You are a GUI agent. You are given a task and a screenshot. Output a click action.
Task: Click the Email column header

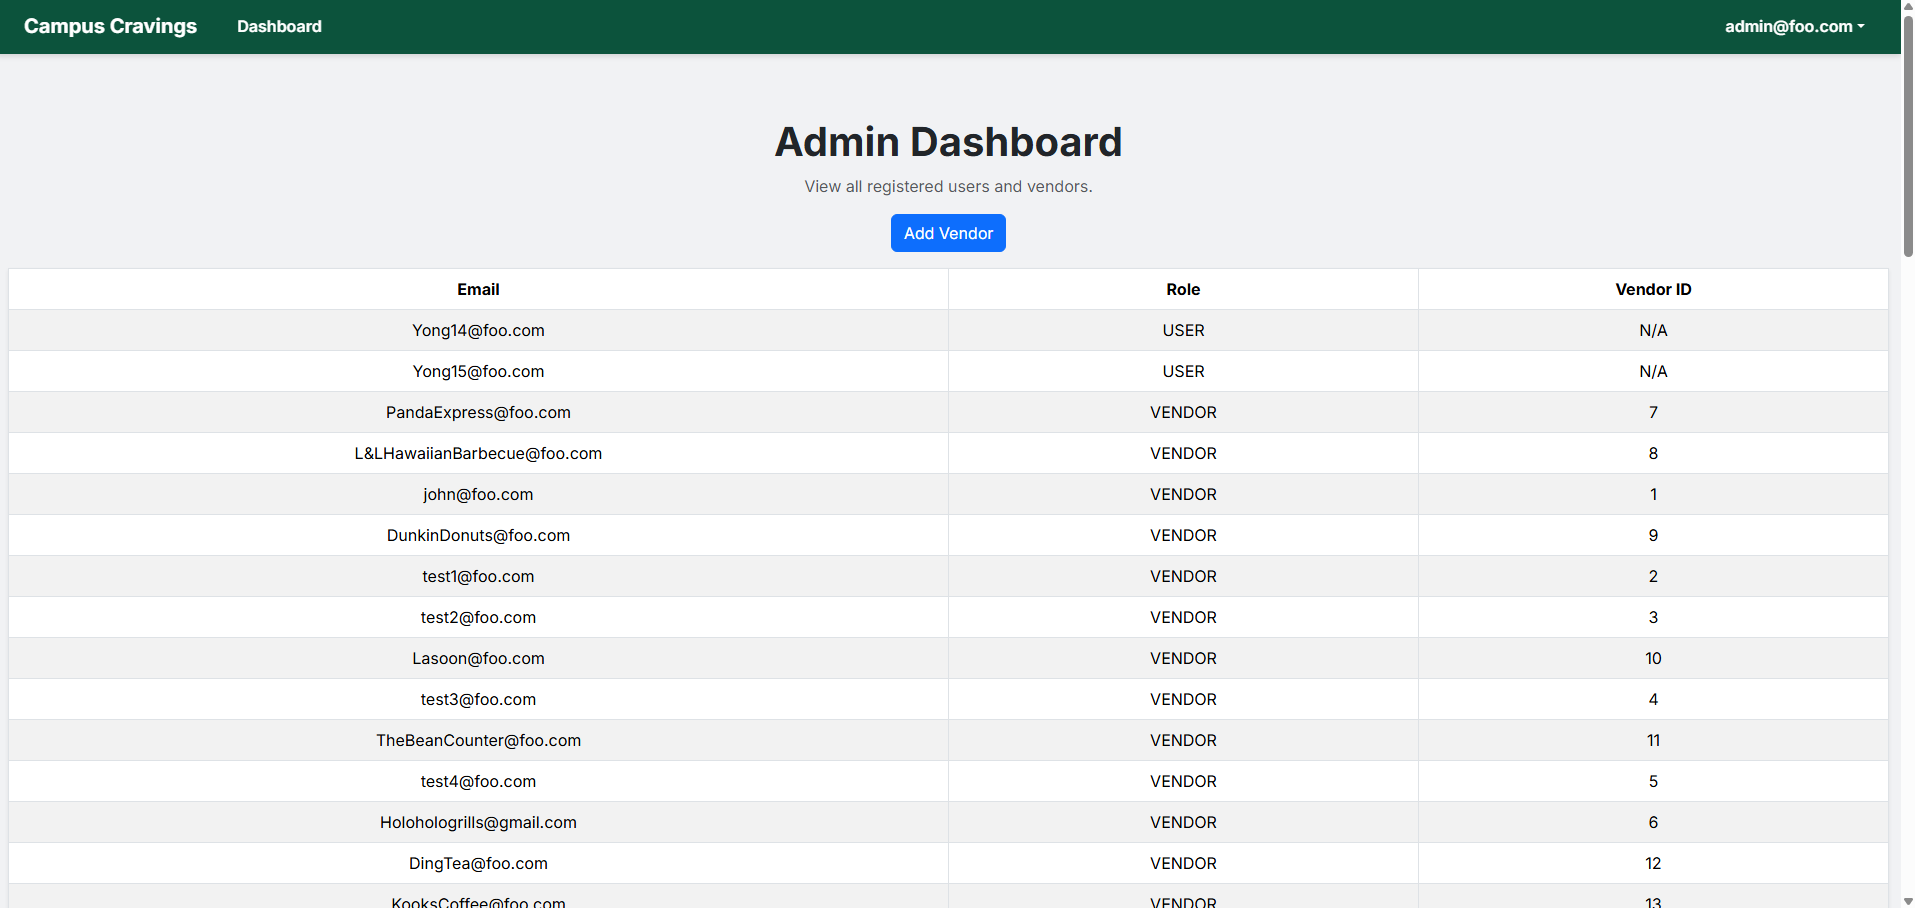(x=478, y=289)
